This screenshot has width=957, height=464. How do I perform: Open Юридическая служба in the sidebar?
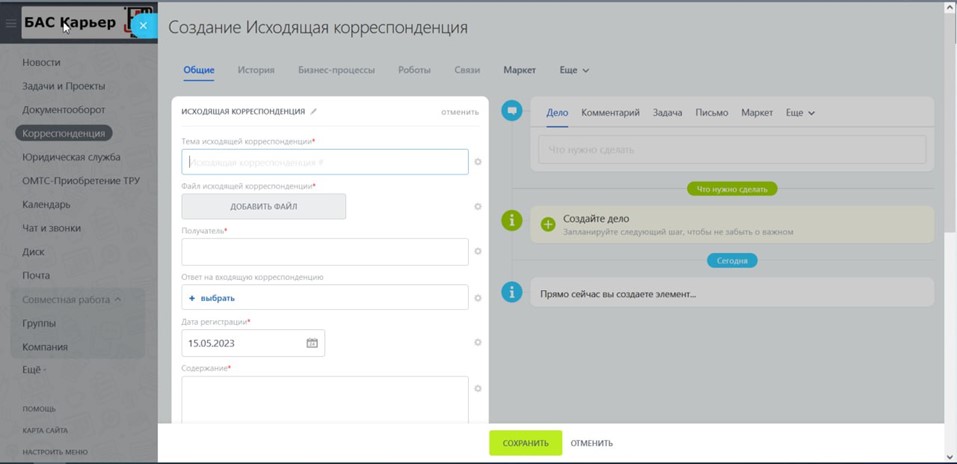pos(71,157)
